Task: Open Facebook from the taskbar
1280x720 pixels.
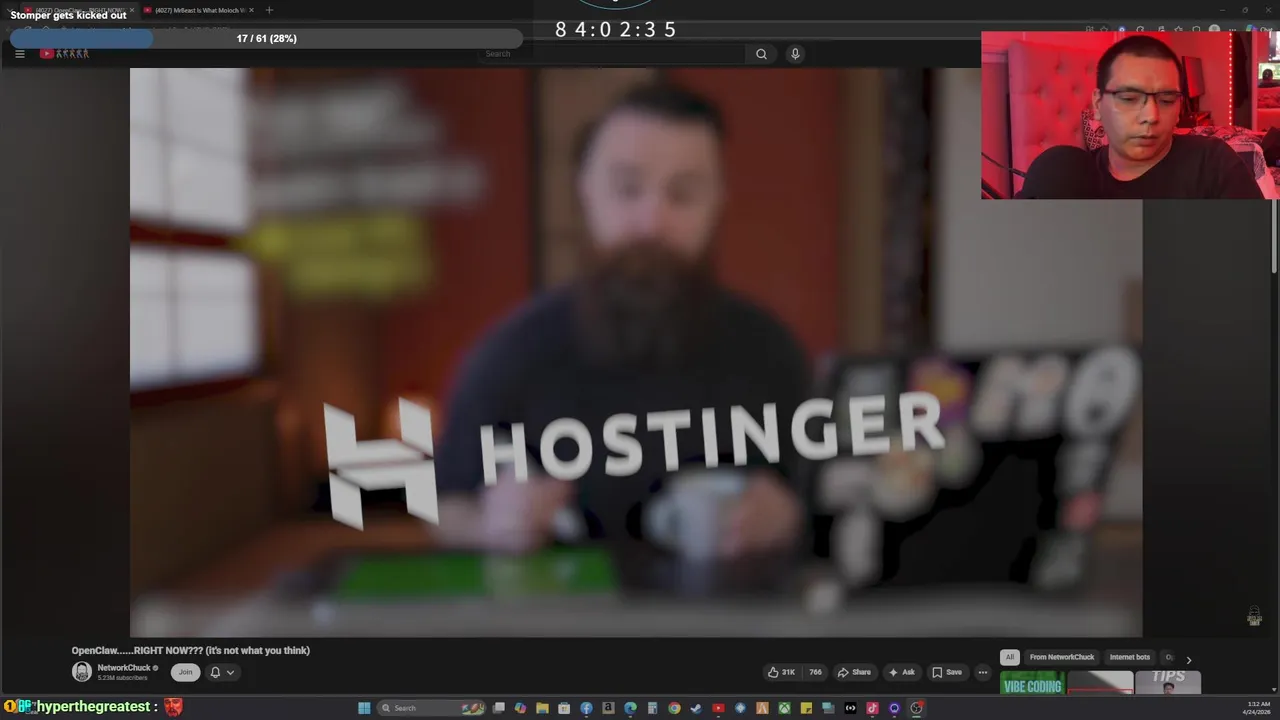Action: 586,708
